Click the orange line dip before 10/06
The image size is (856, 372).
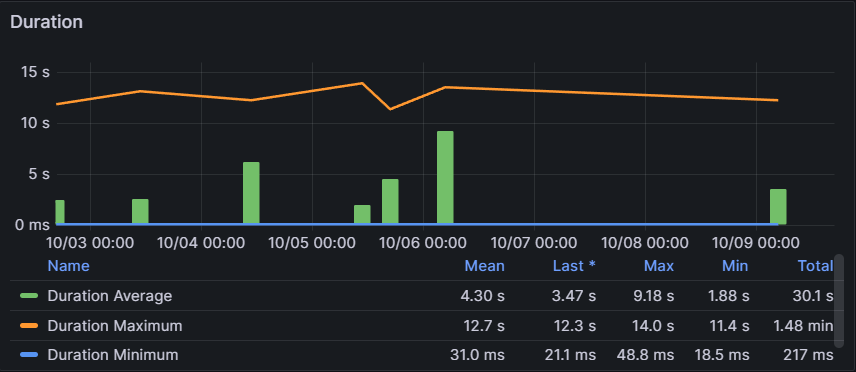pos(389,109)
